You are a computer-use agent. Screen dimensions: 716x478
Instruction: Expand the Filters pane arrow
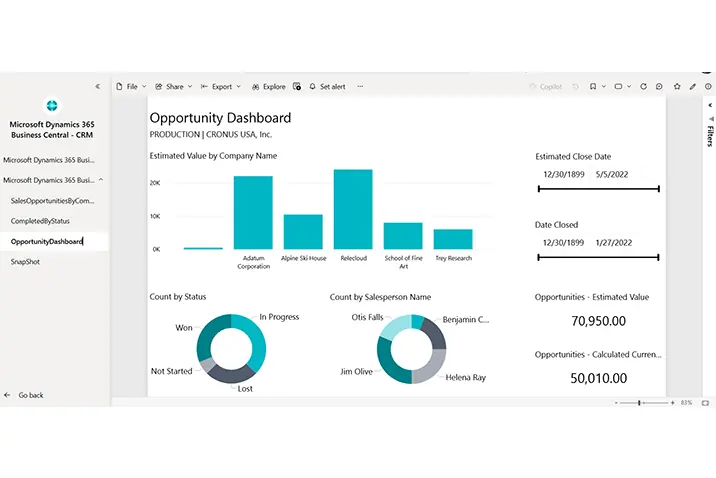click(x=710, y=105)
